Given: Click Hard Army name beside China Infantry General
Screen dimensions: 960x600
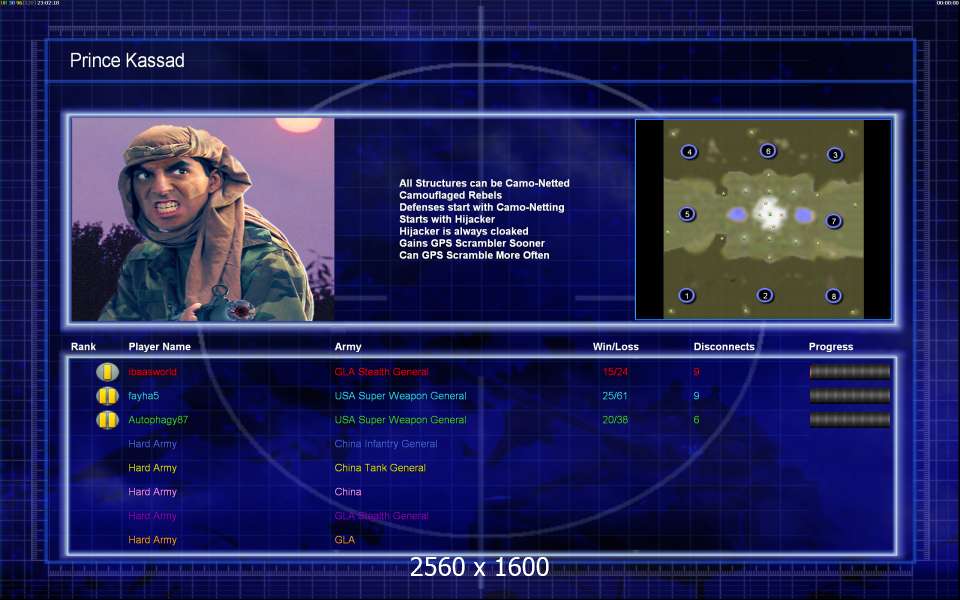Looking at the screenshot, I should tap(152, 444).
